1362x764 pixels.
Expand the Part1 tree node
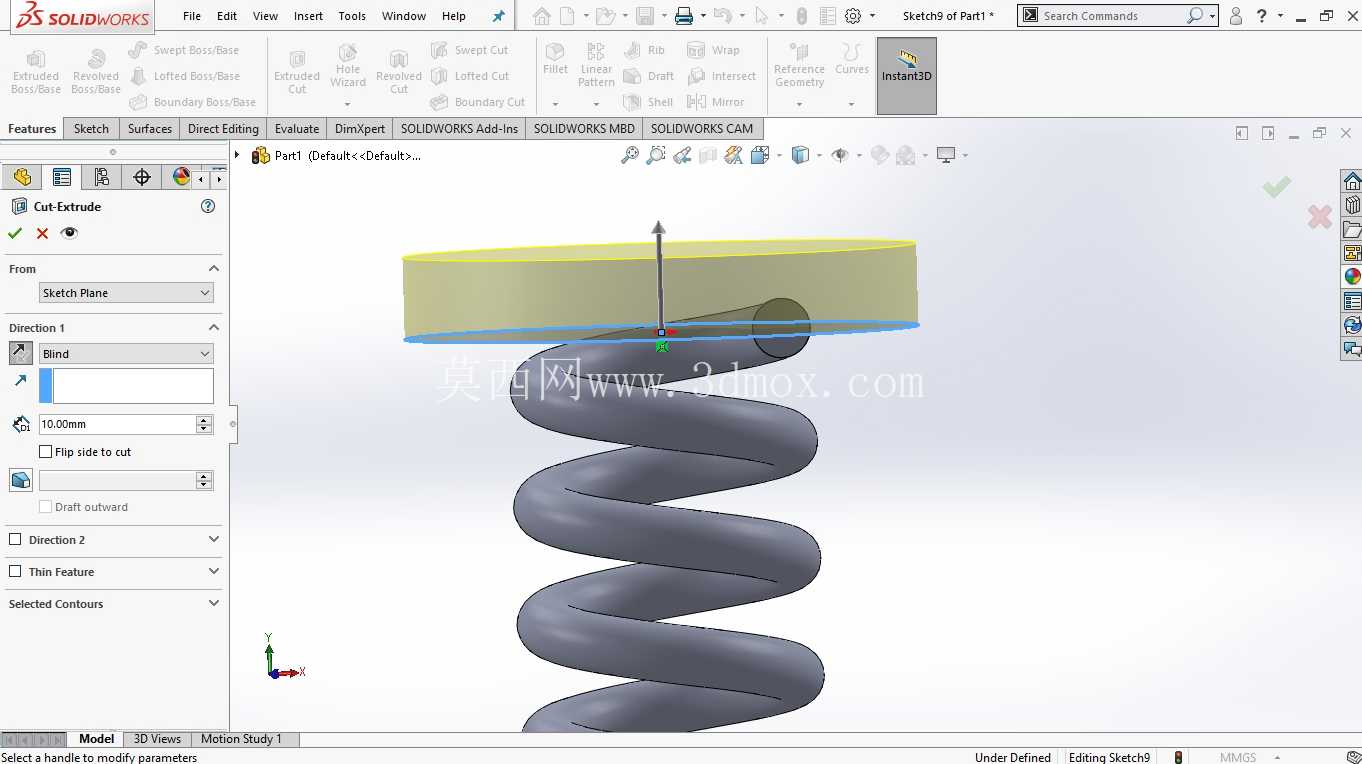tap(237, 155)
